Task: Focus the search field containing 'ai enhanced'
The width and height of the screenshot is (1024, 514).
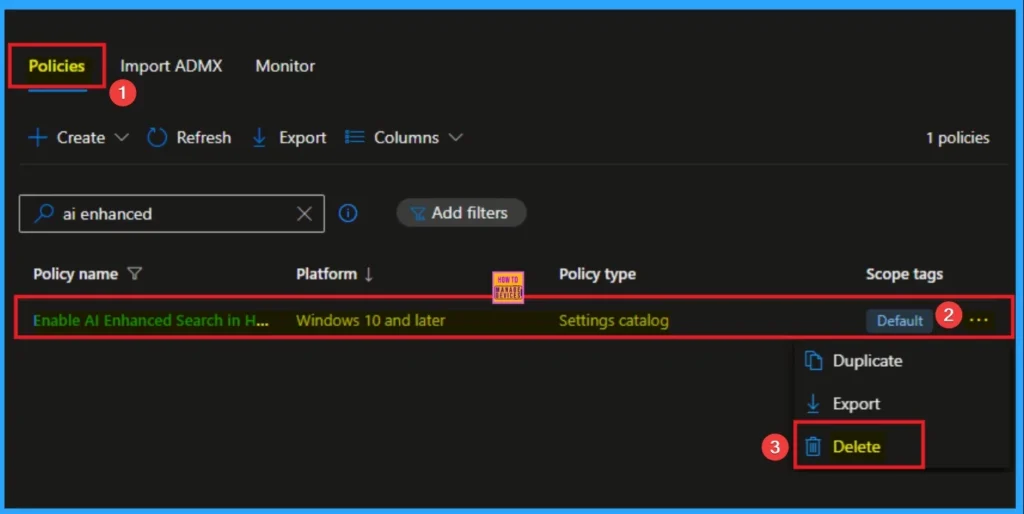Action: tap(172, 214)
